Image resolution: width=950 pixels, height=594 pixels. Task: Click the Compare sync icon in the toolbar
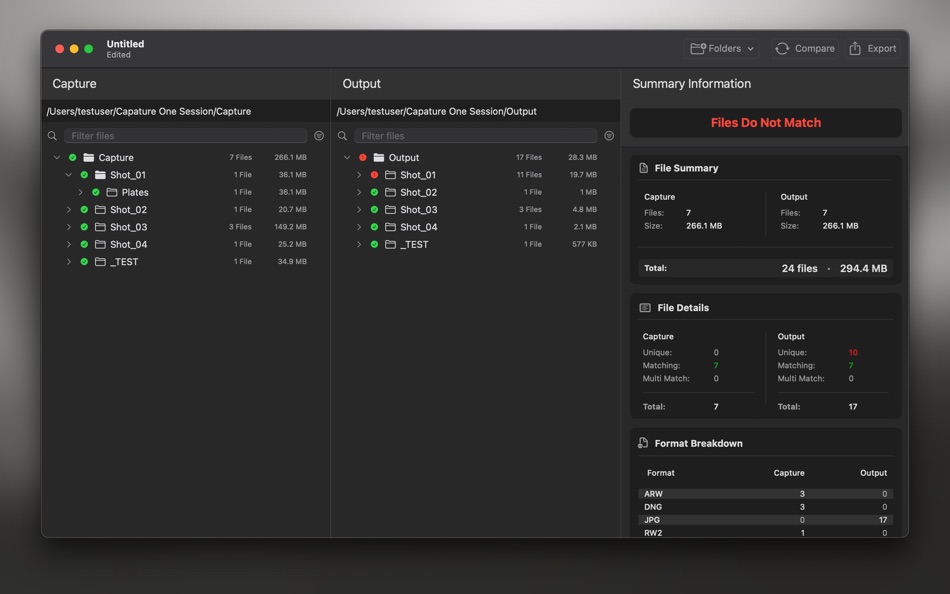coord(781,48)
